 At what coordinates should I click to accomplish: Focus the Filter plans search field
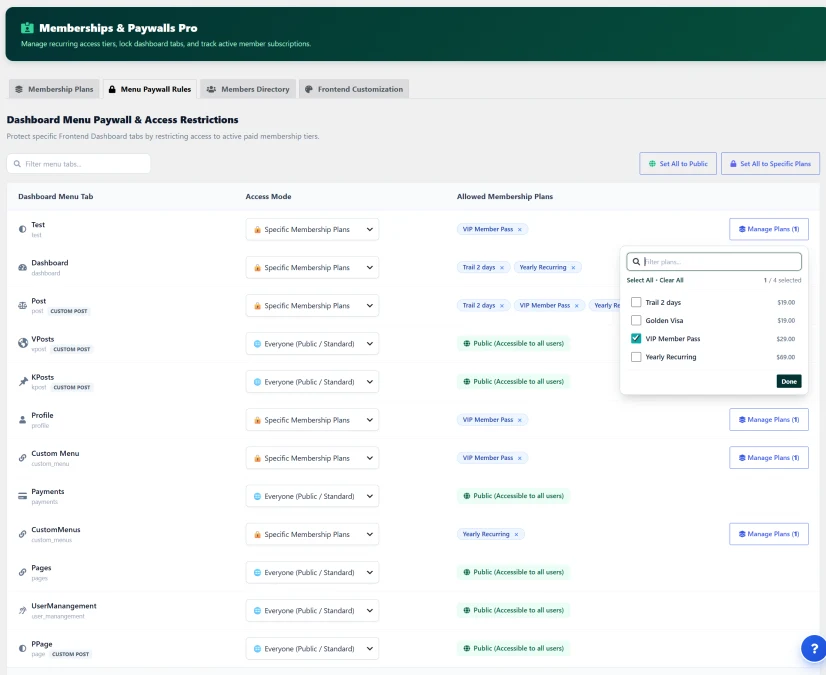click(714, 261)
